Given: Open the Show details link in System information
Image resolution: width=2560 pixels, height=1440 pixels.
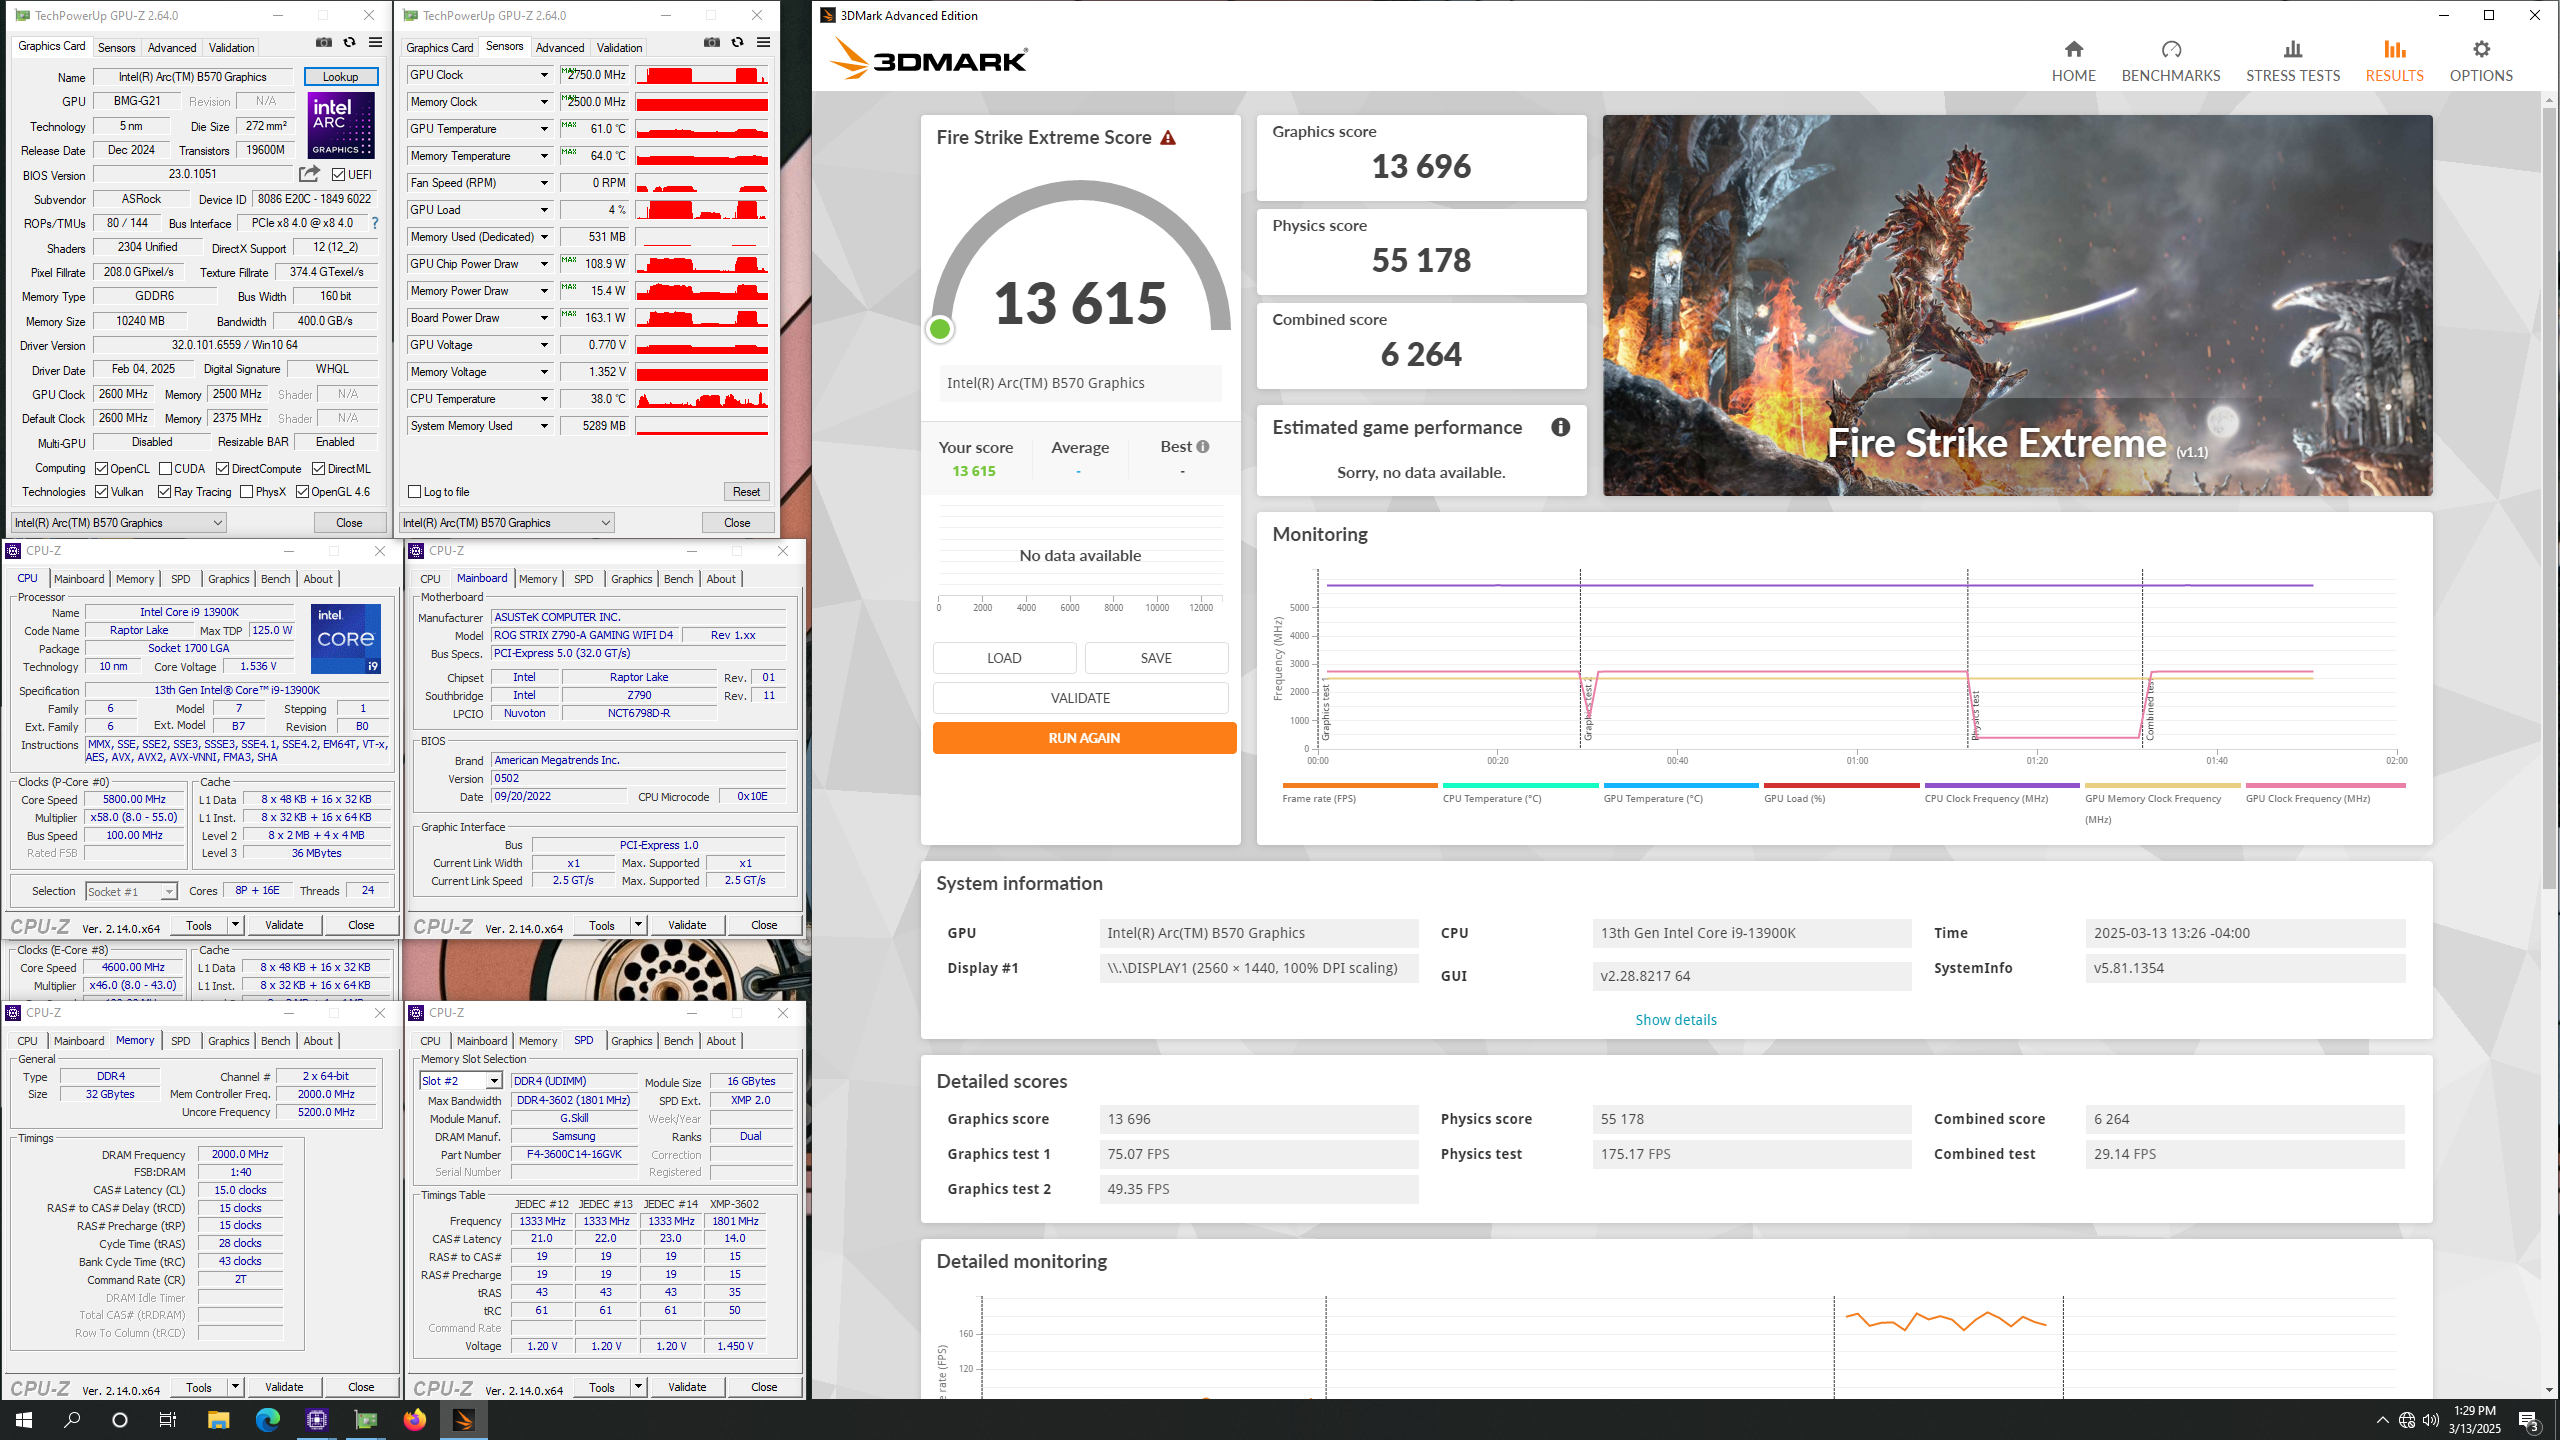Looking at the screenshot, I should tap(1676, 1020).
